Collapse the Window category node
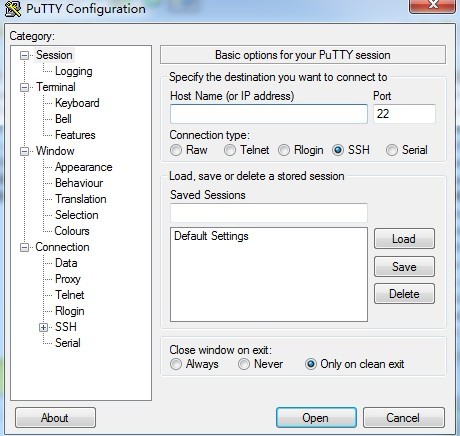Image resolution: width=460 pixels, height=436 pixels. pyautogui.click(x=24, y=151)
